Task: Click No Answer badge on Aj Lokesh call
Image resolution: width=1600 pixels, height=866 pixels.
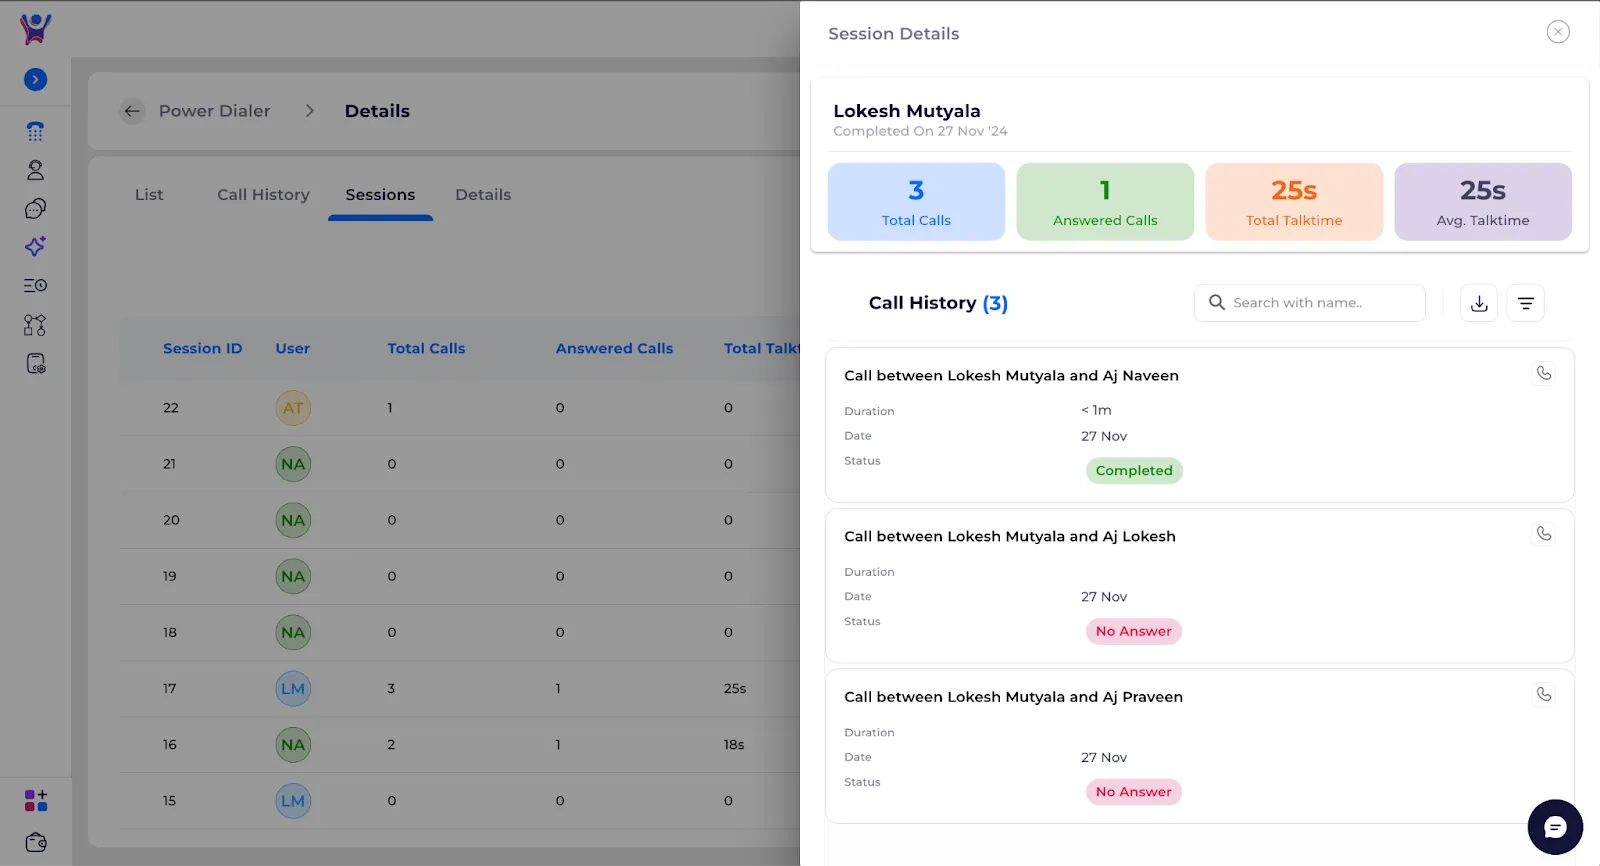Action: 1134,631
